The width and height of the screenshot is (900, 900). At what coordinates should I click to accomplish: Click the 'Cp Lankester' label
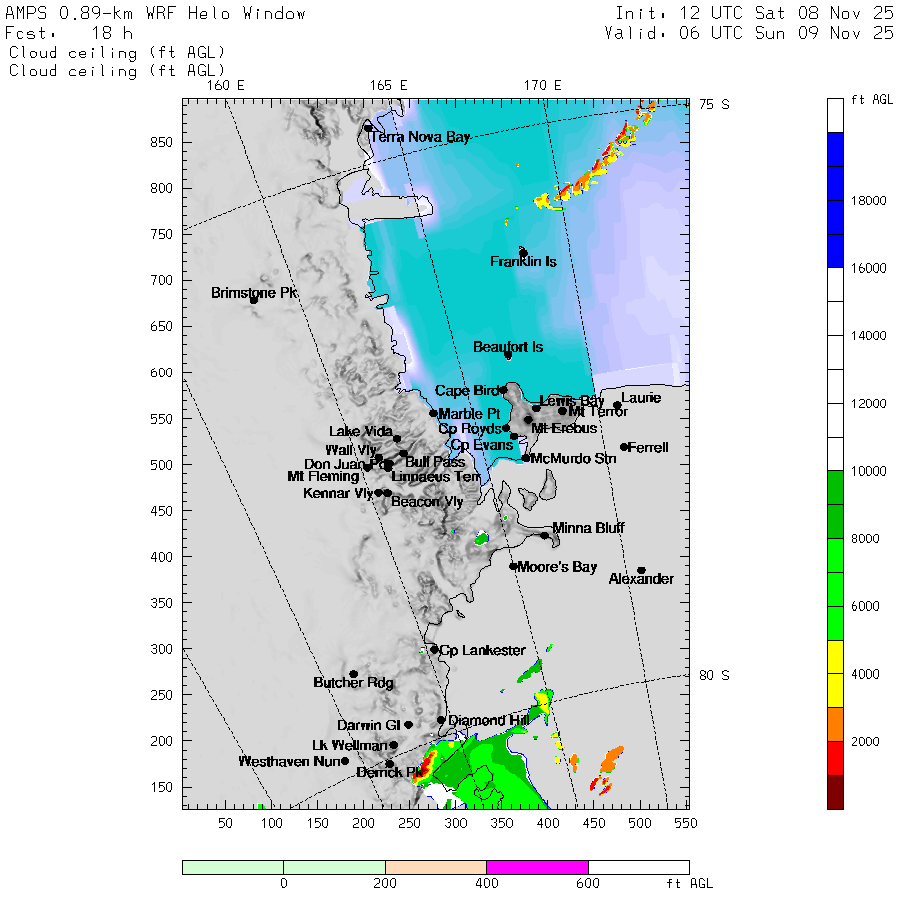click(482, 650)
